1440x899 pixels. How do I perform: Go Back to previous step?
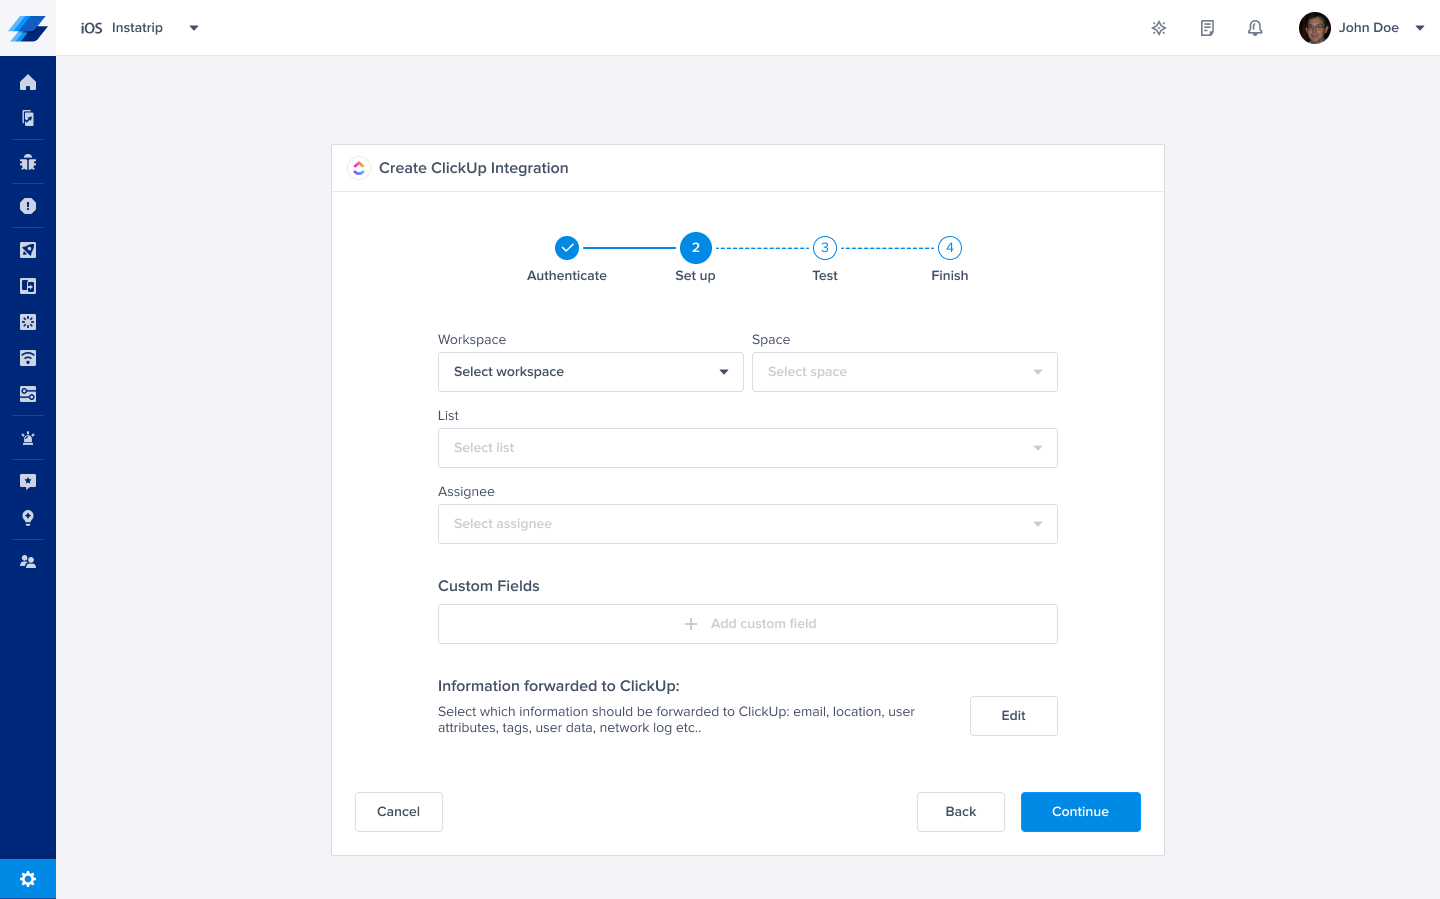961,812
